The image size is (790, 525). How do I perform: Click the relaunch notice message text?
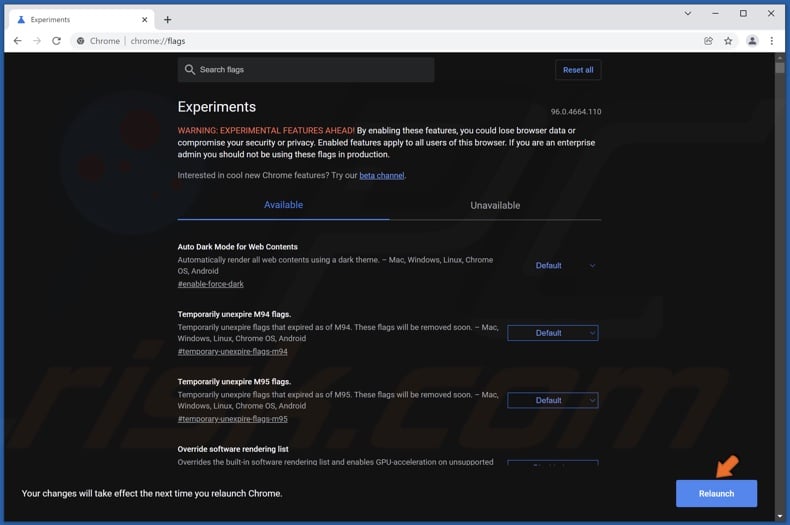[x=152, y=494]
